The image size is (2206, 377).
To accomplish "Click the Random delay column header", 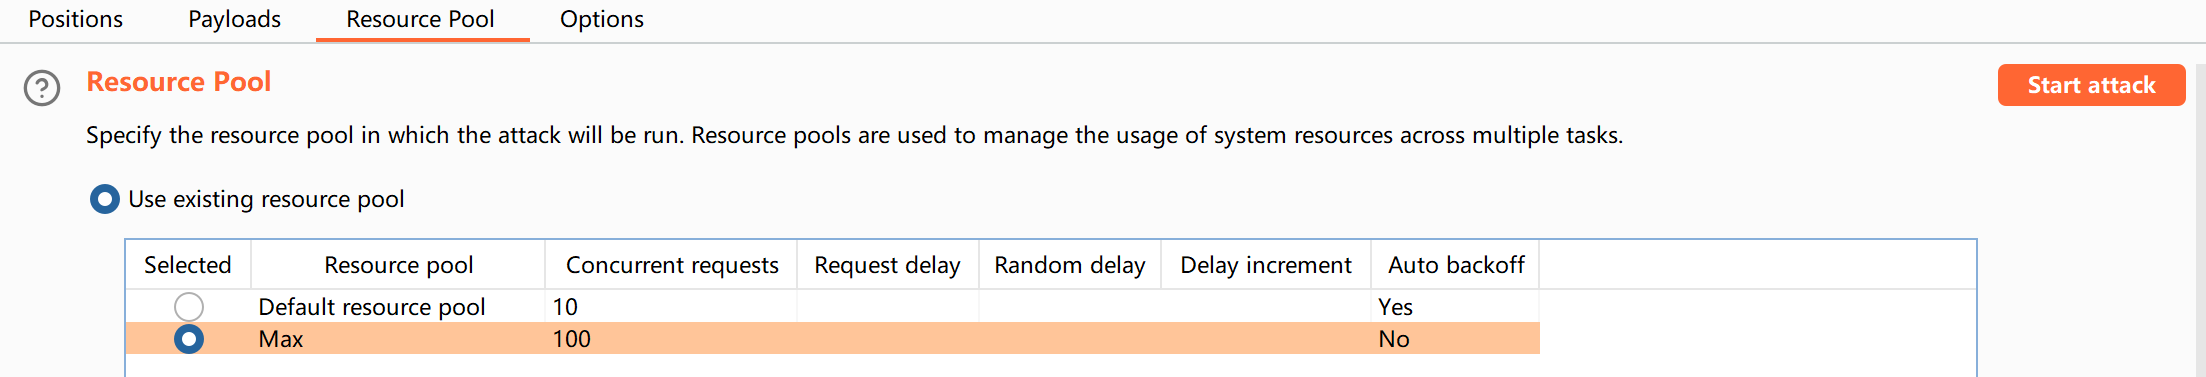I will 1070,265.
